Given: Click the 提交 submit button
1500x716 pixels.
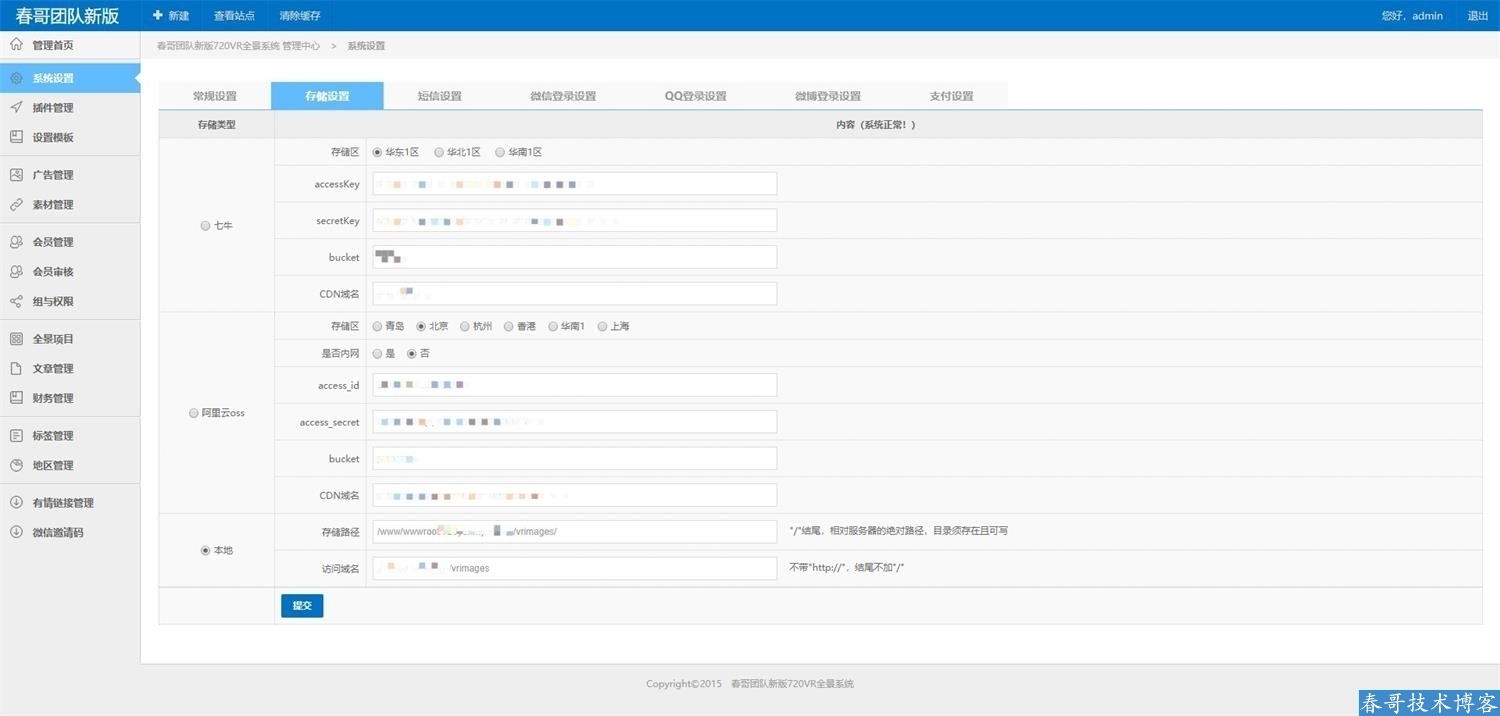Looking at the screenshot, I should [x=302, y=606].
